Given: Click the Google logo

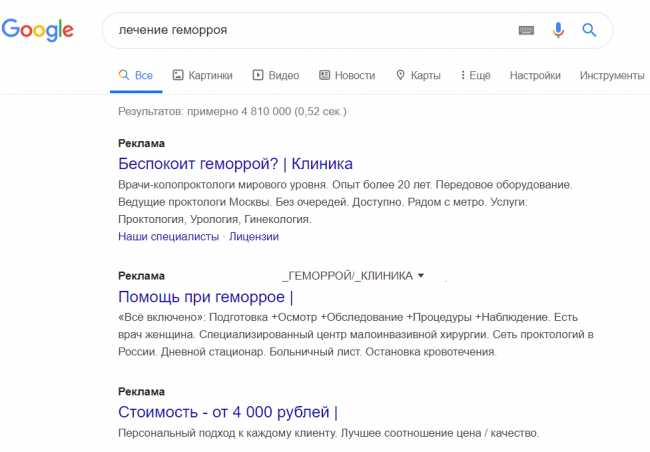Looking at the screenshot, I should tap(38, 30).
